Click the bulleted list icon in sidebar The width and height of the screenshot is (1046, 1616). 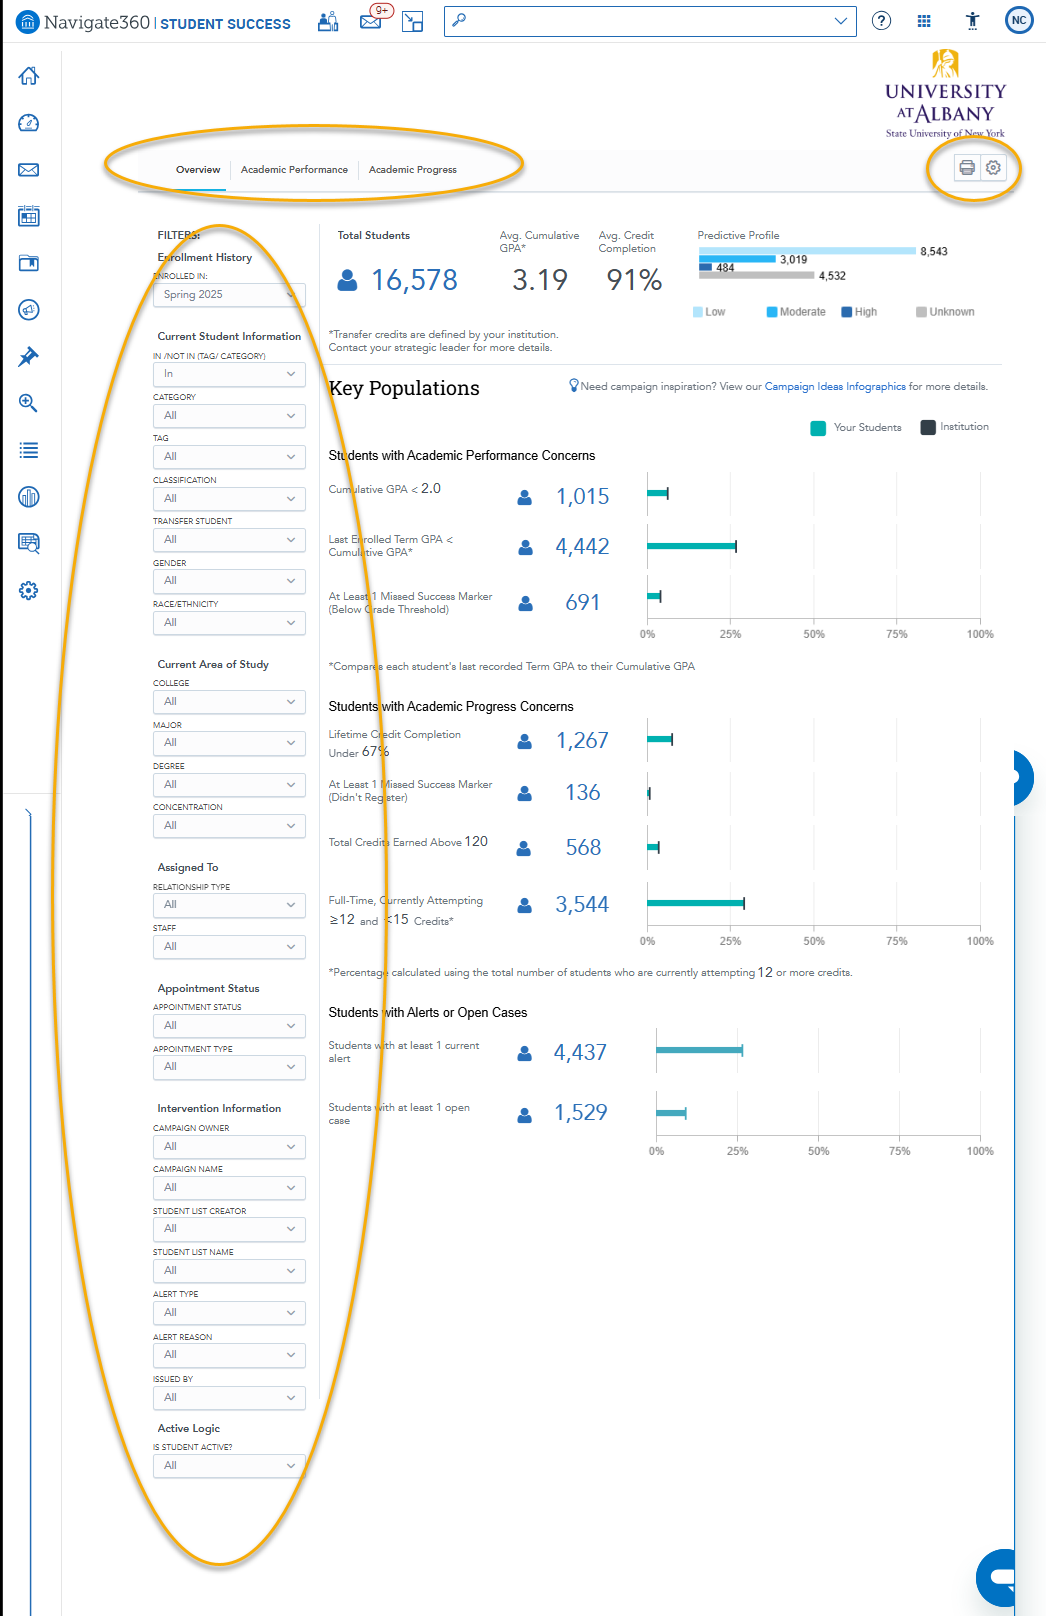click(29, 450)
